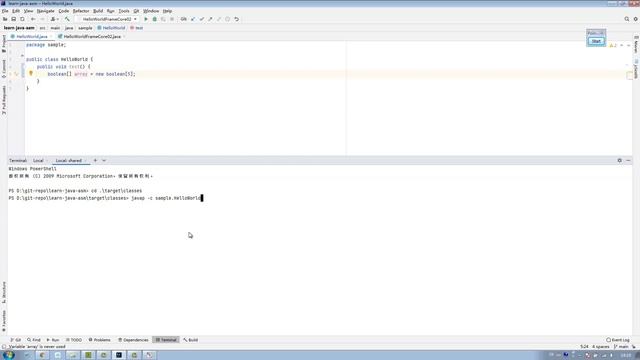The width and height of the screenshot is (640, 360).
Task: Open the Git tool window at bottom
Action: [x=16, y=340]
